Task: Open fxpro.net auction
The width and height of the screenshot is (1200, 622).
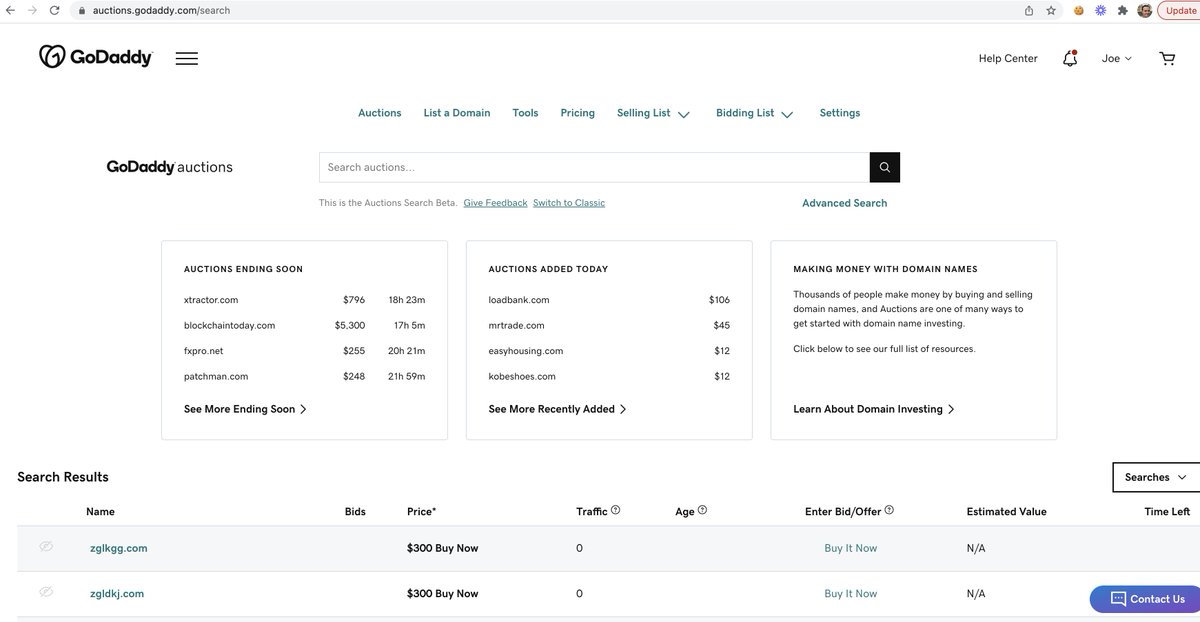Action: pos(204,351)
